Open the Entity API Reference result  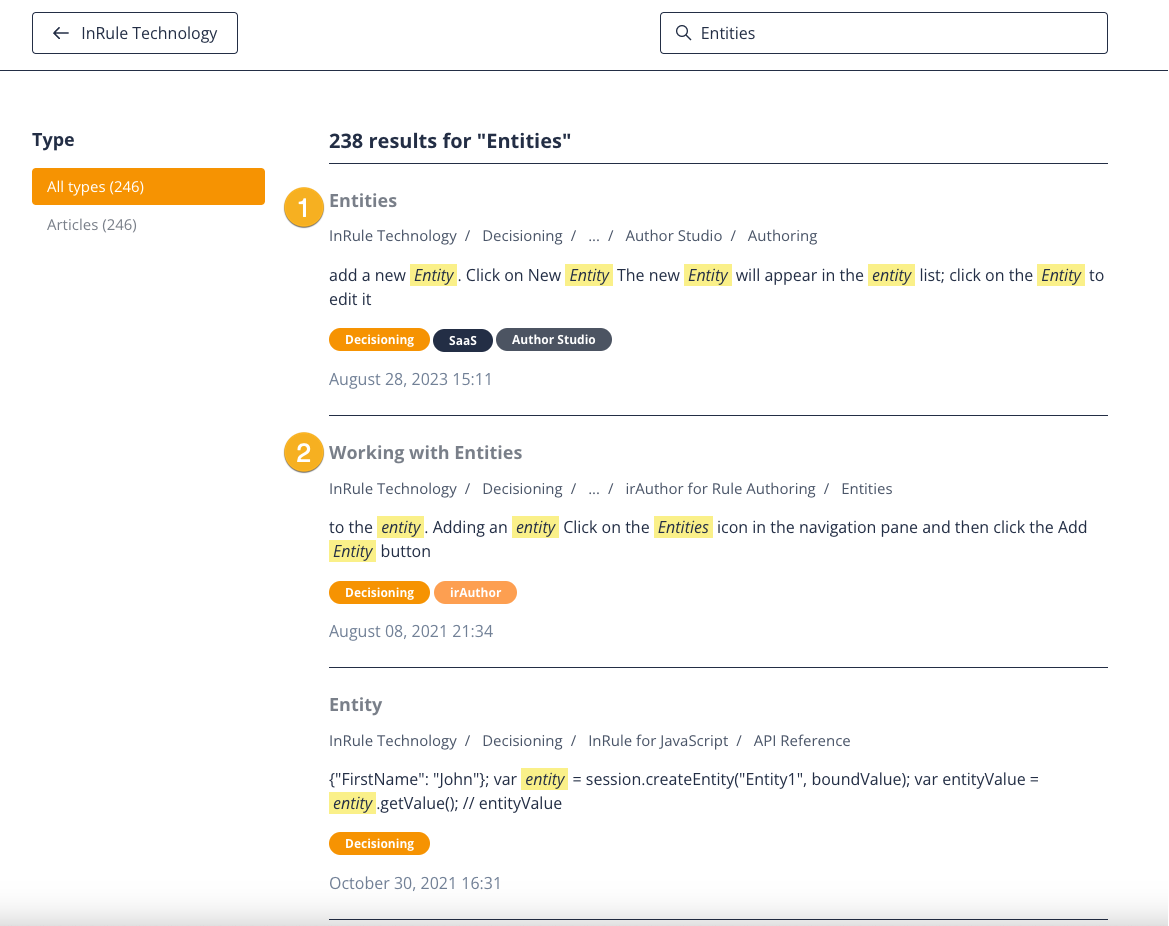[x=355, y=705]
